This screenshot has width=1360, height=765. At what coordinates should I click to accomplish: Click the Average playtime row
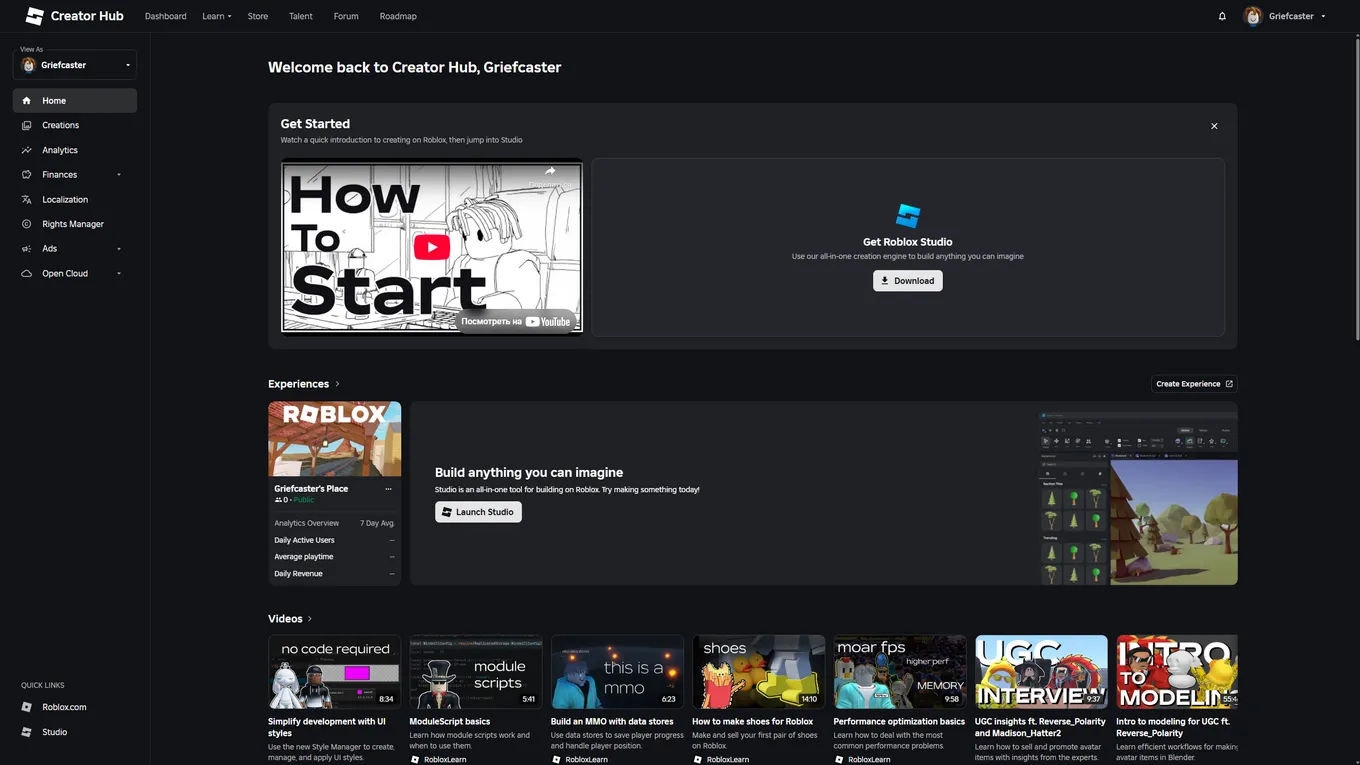(335, 557)
